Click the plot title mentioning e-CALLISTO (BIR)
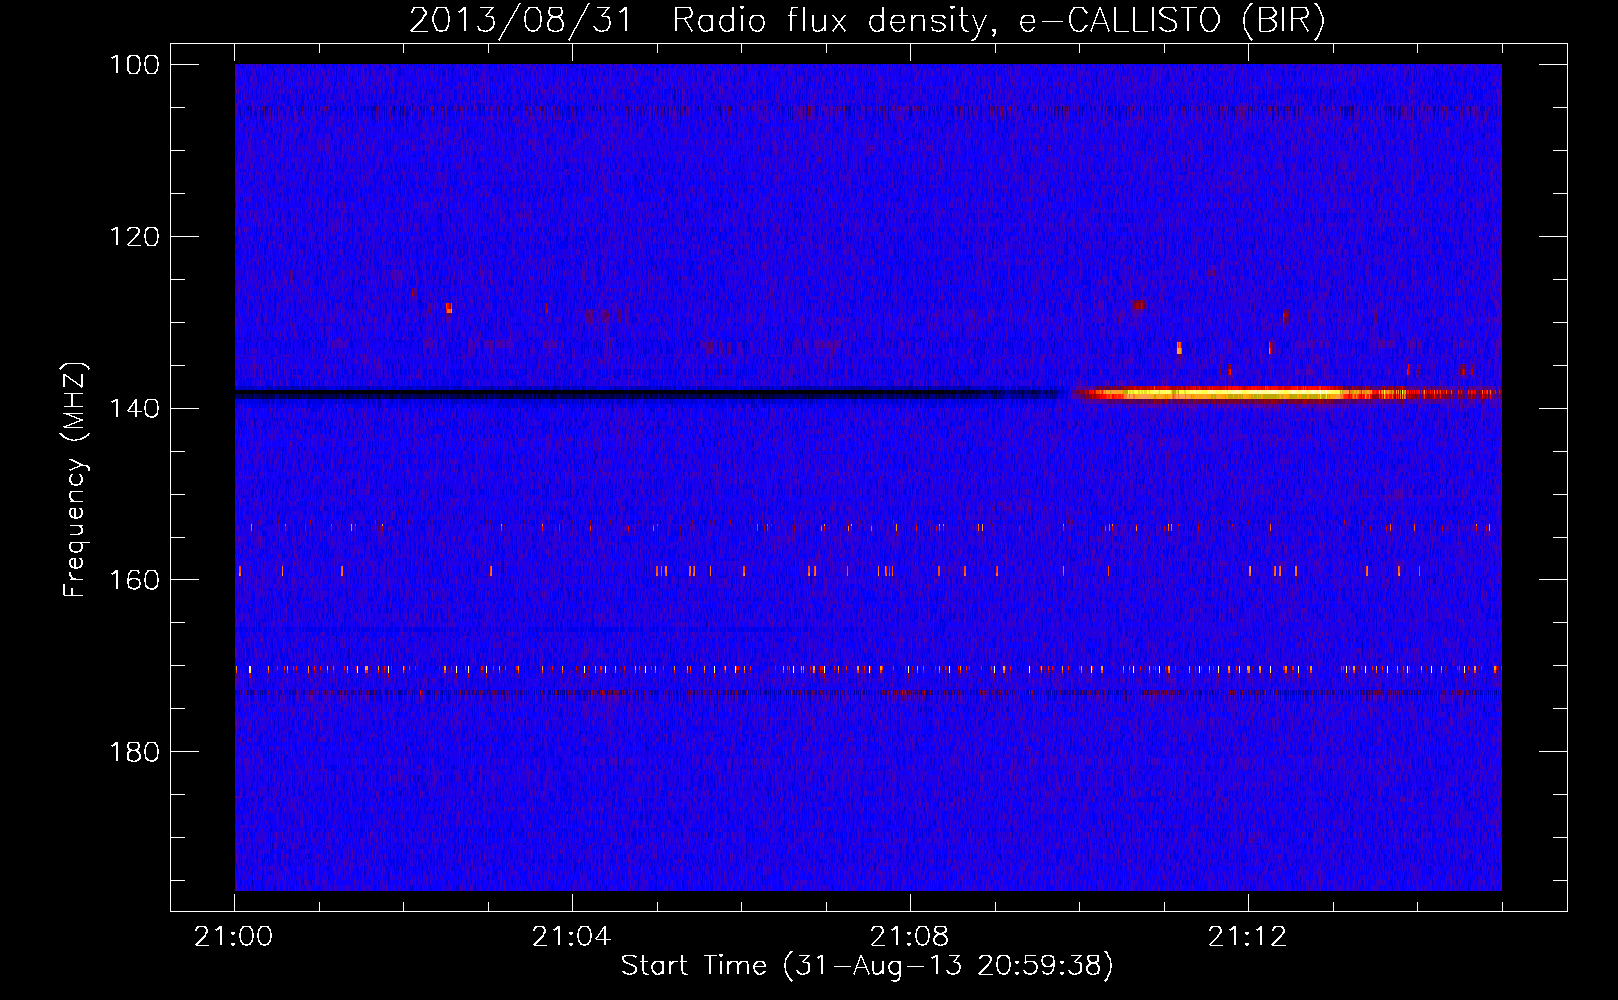Viewport: 1618px width, 1000px height. 867,20
